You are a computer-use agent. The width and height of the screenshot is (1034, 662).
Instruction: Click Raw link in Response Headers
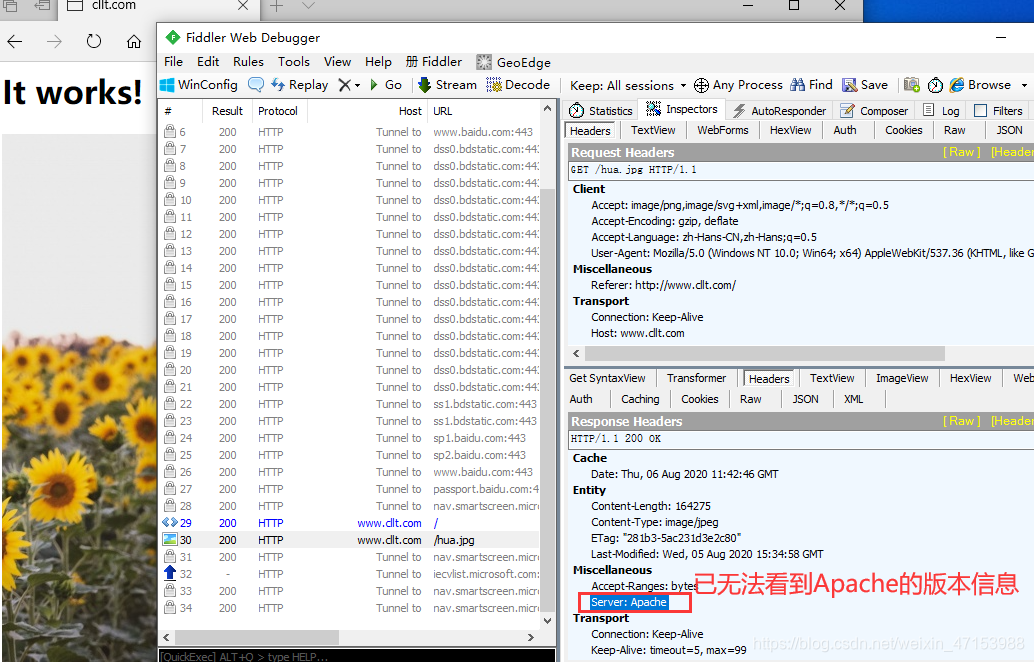[961, 421]
